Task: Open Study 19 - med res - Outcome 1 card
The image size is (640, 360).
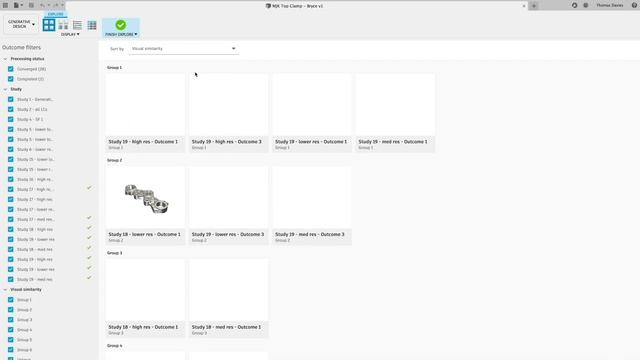Action: (395, 113)
